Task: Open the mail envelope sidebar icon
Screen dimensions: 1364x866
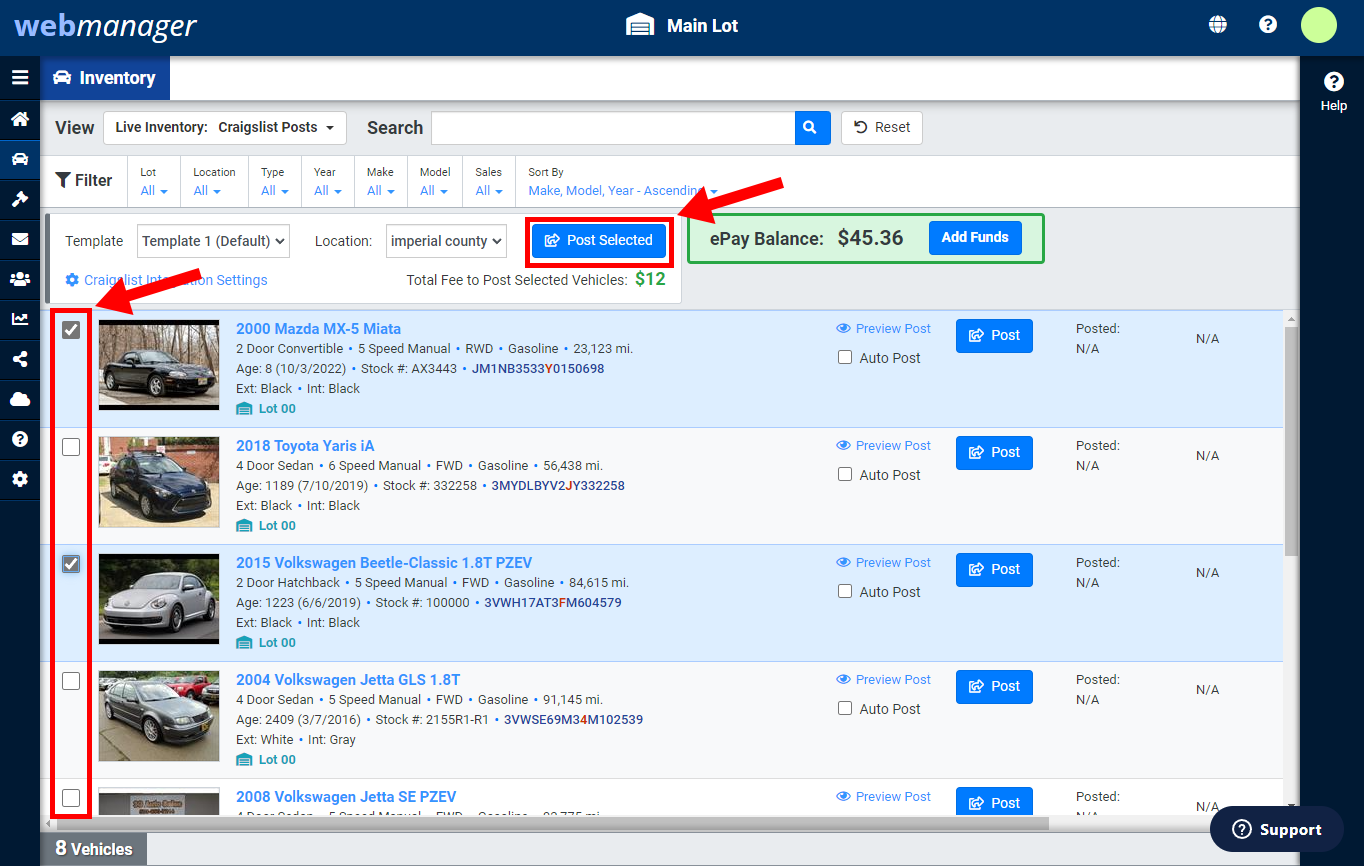Action: [x=19, y=239]
